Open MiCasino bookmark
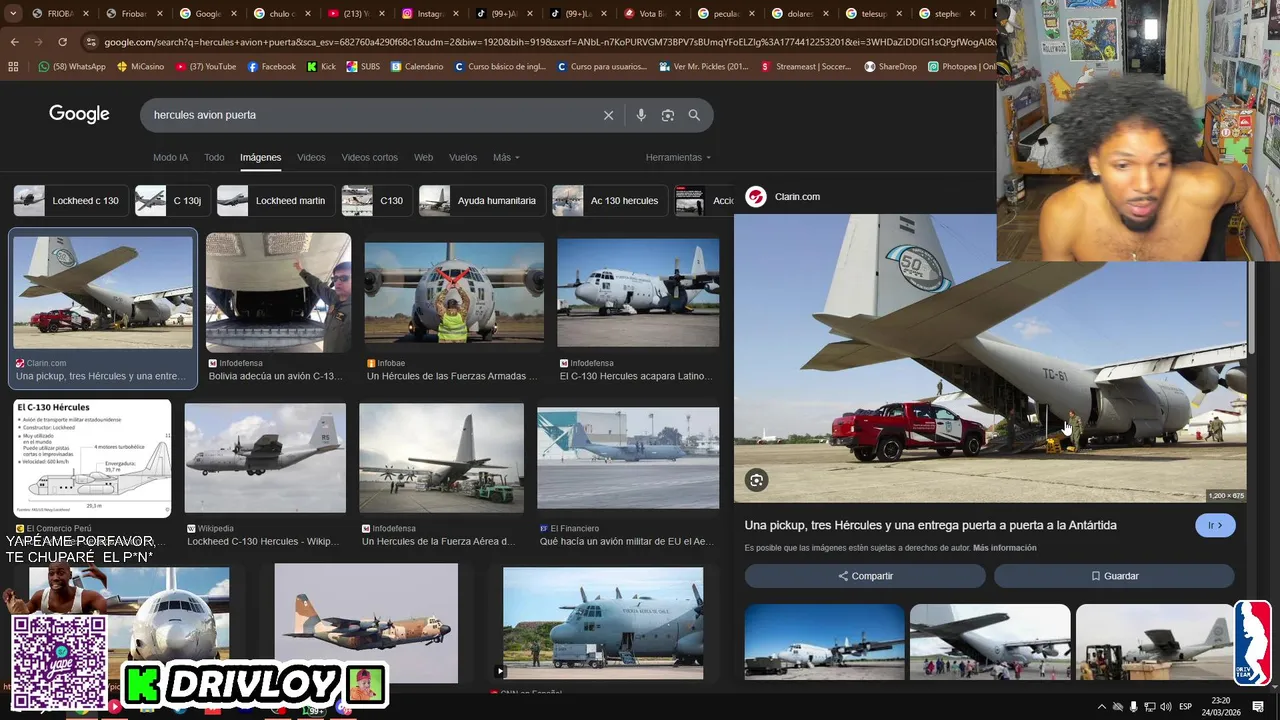Screen dimensions: 1280x720 pos(140,67)
